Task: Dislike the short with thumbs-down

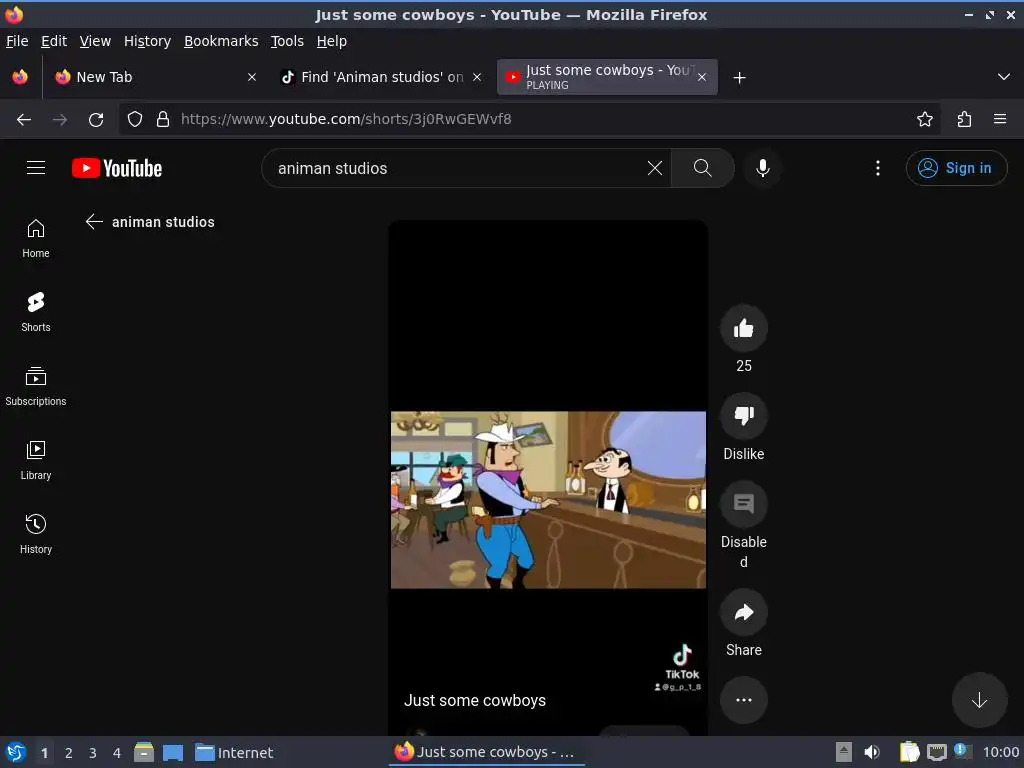Action: click(743, 415)
